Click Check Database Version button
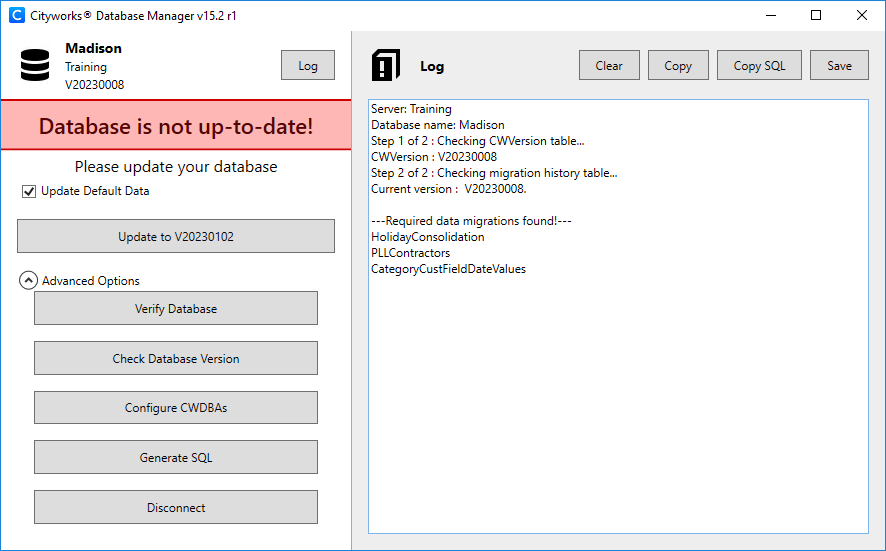Screen dimensions: 886x551 (176, 358)
